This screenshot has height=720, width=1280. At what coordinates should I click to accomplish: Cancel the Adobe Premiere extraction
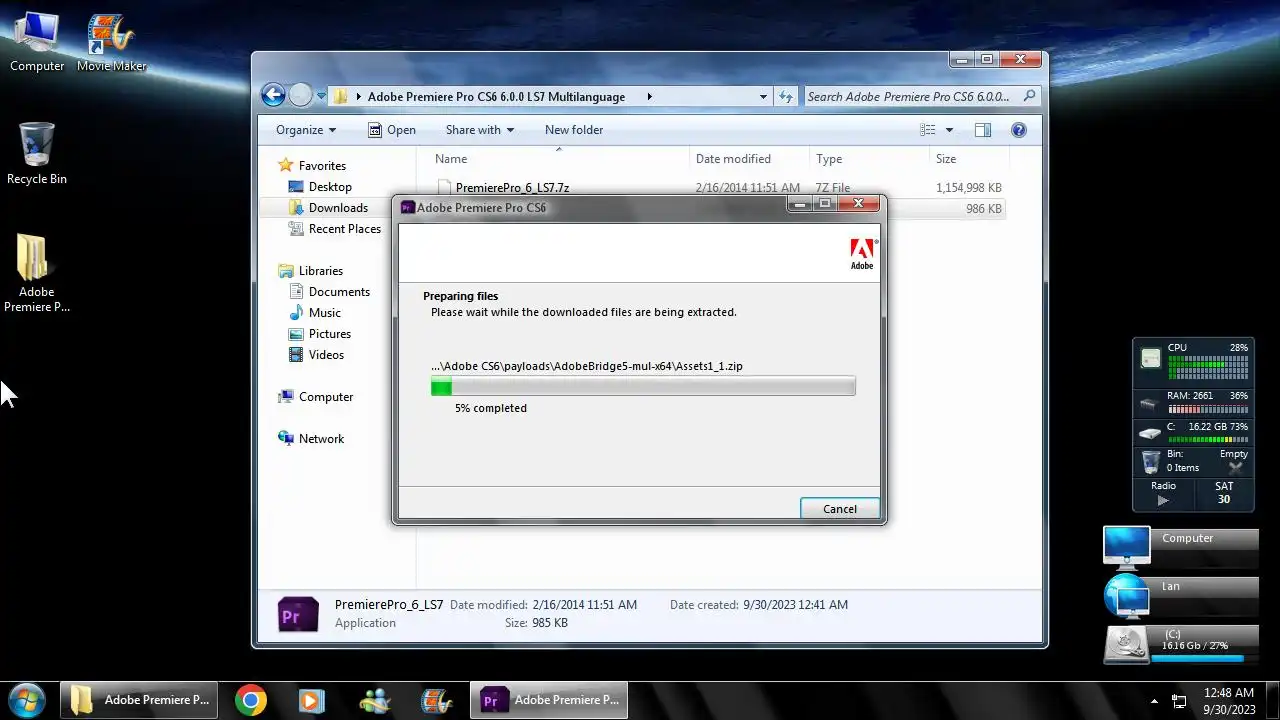coord(840,508)
